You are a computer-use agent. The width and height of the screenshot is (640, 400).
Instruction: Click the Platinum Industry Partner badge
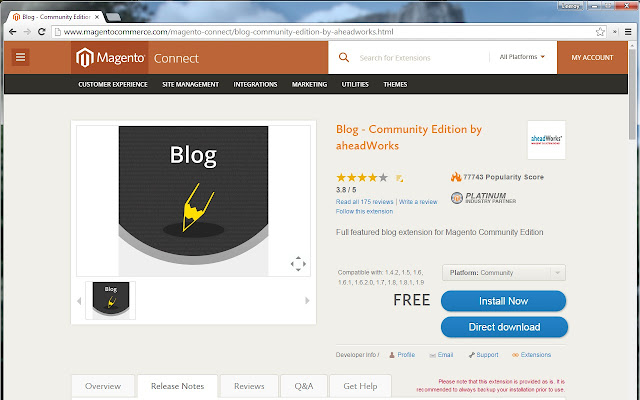pyautogui.click(x=484, y=198)
